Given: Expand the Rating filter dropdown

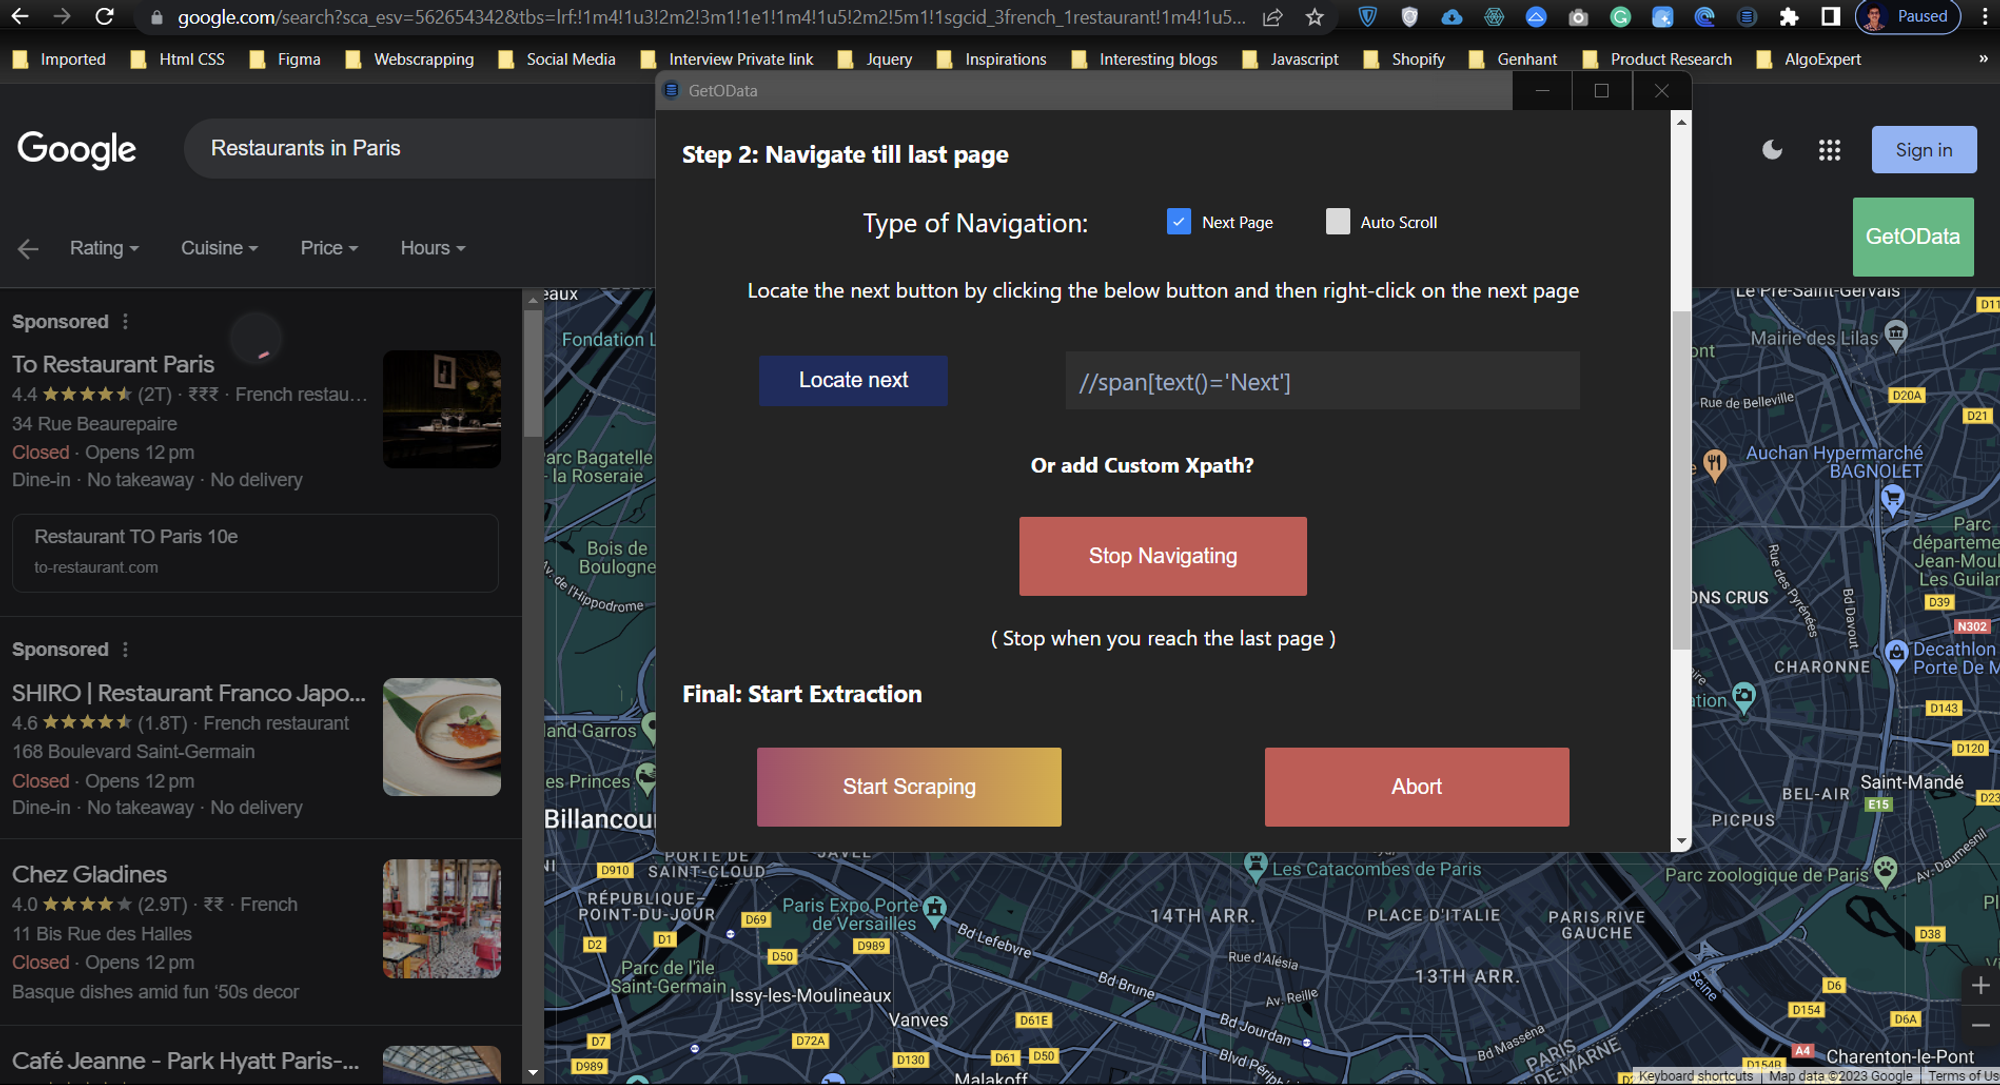Looking at the screenshot, I should tap(104, 248).
